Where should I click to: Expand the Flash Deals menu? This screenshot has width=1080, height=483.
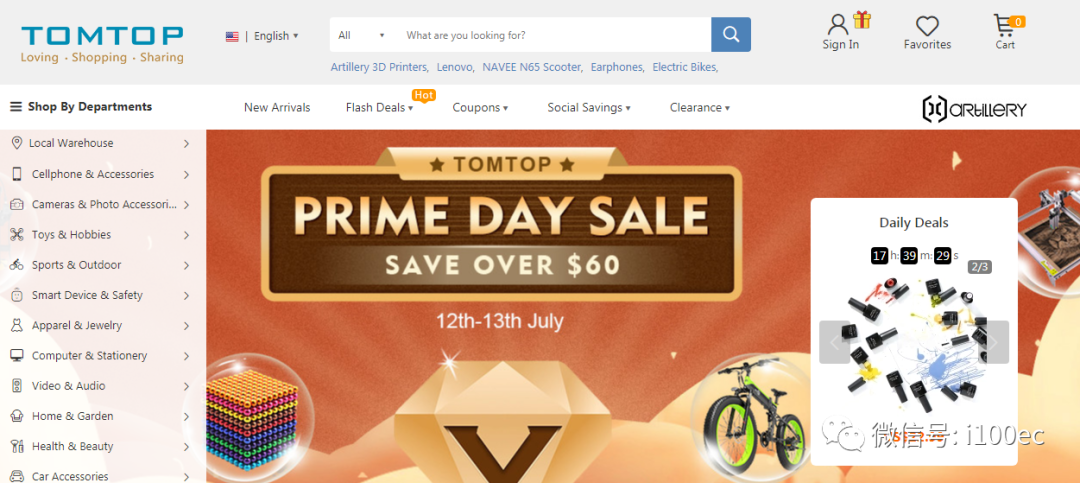pyautogui.click(x=380, y=107)
